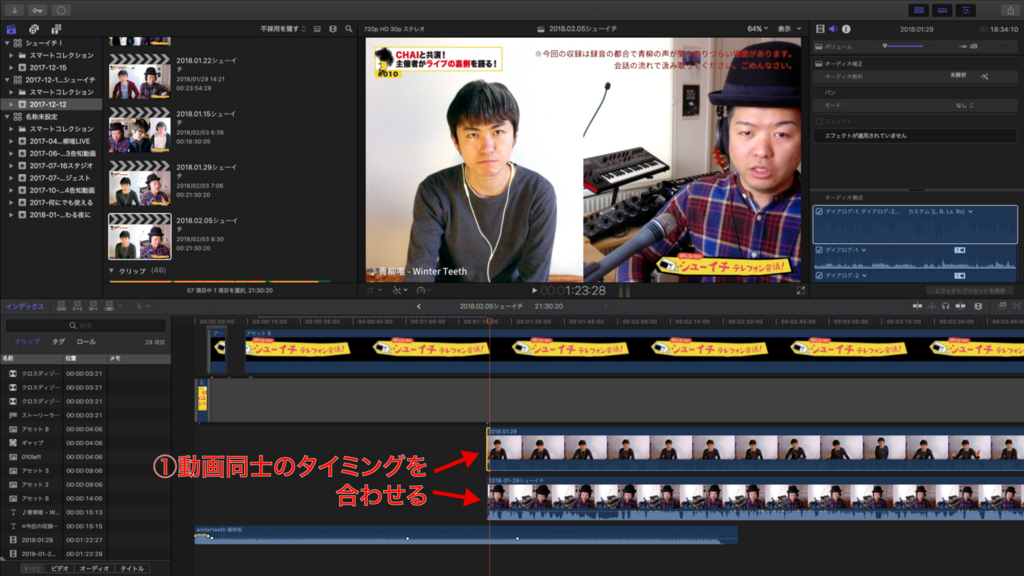Select the ビデオ filter tab
Image resolution: width=1024 pixels, height=576 pixels.
coord(59,569)
